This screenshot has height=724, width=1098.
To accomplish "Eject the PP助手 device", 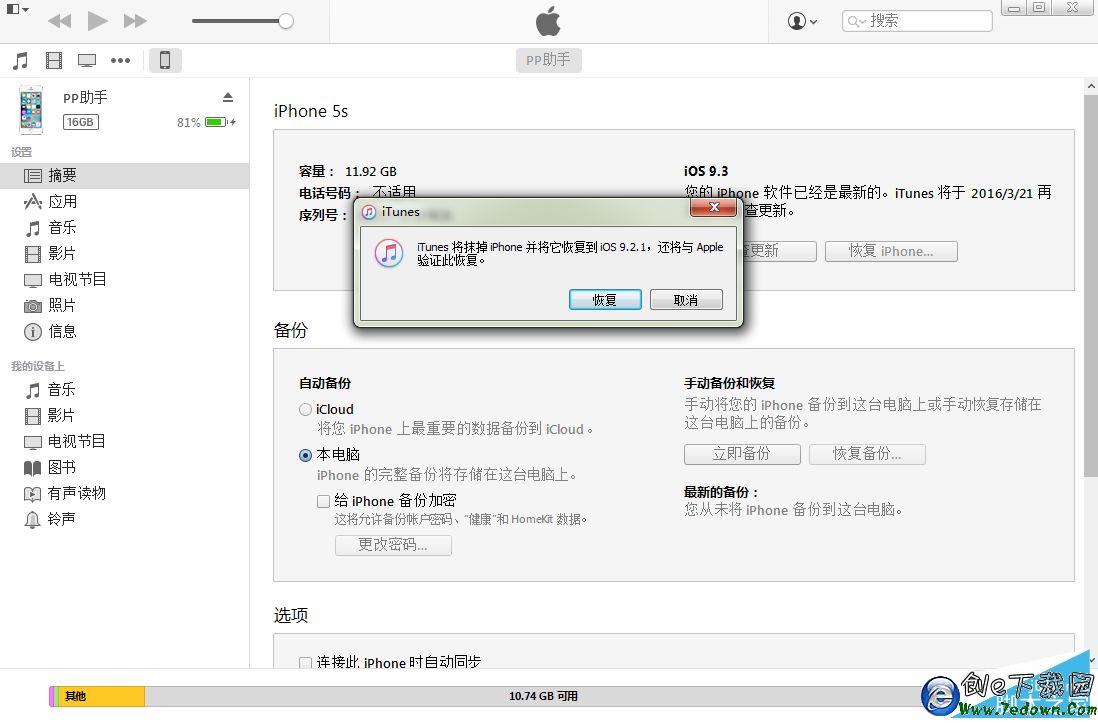I will [x=227, y=97].
